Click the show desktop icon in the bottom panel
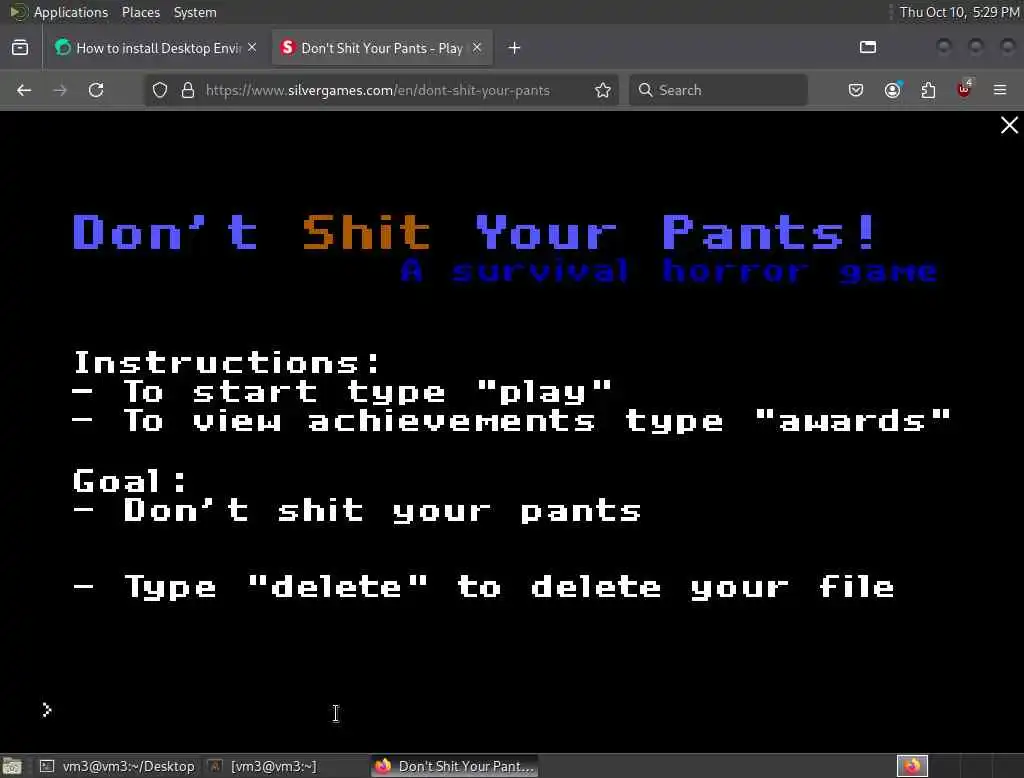This screenshot has width=1024, height=778. click(x=12, y=766)
